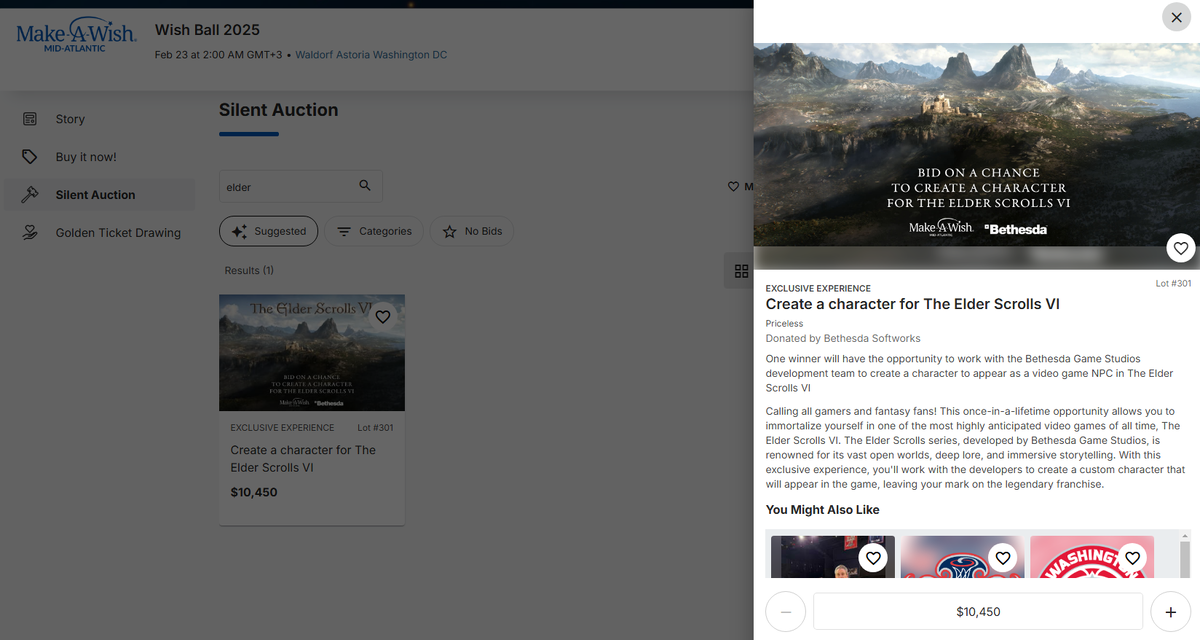Click the Elder Scrolls VI hero banner image

point(976,156)
